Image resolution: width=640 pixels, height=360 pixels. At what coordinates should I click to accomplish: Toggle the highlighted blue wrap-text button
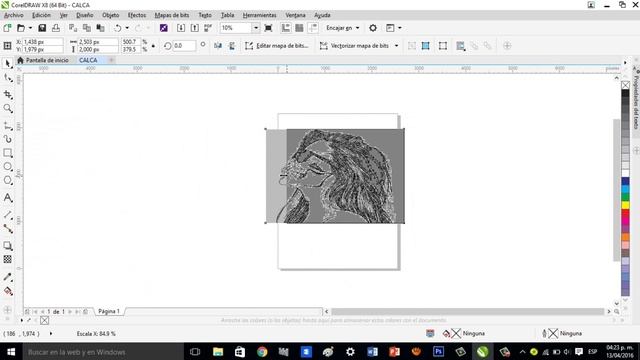point(425,46)
